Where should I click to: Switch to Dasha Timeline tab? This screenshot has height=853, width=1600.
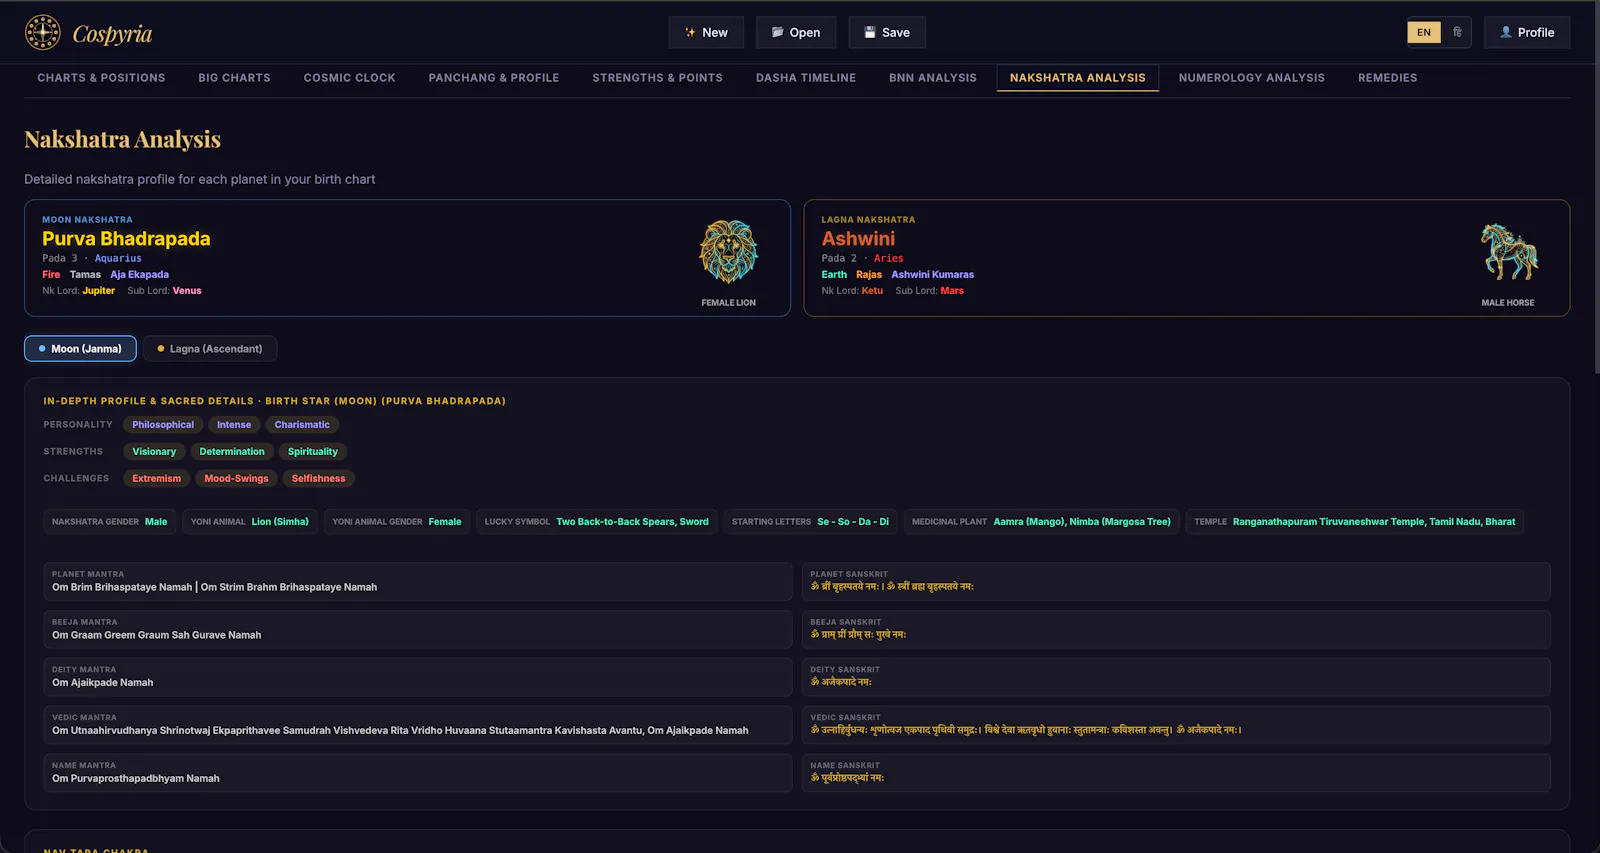[x=806, y=78]
